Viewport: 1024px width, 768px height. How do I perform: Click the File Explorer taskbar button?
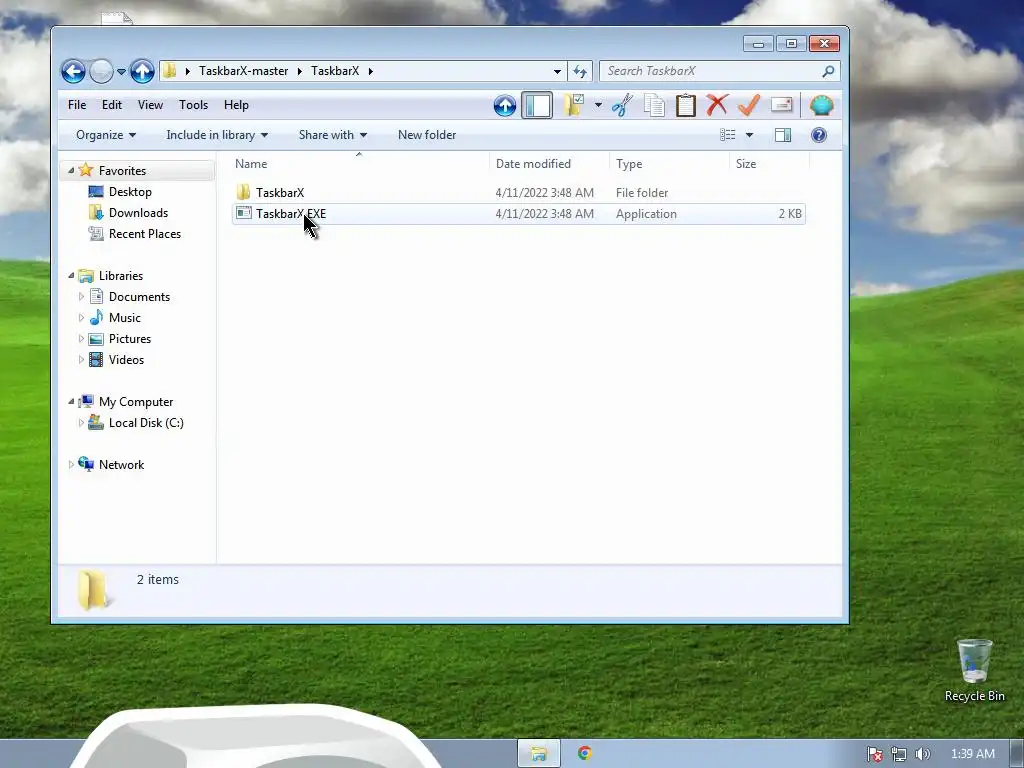(539, 754)
